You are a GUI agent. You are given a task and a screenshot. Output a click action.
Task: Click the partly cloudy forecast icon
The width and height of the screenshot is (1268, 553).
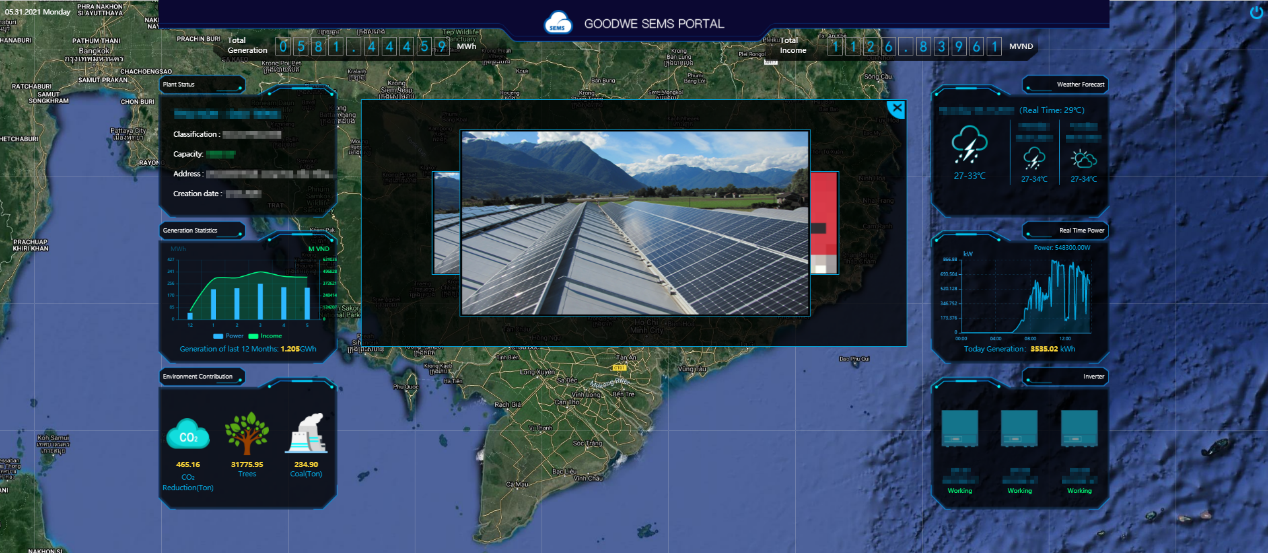[1083, 159]
